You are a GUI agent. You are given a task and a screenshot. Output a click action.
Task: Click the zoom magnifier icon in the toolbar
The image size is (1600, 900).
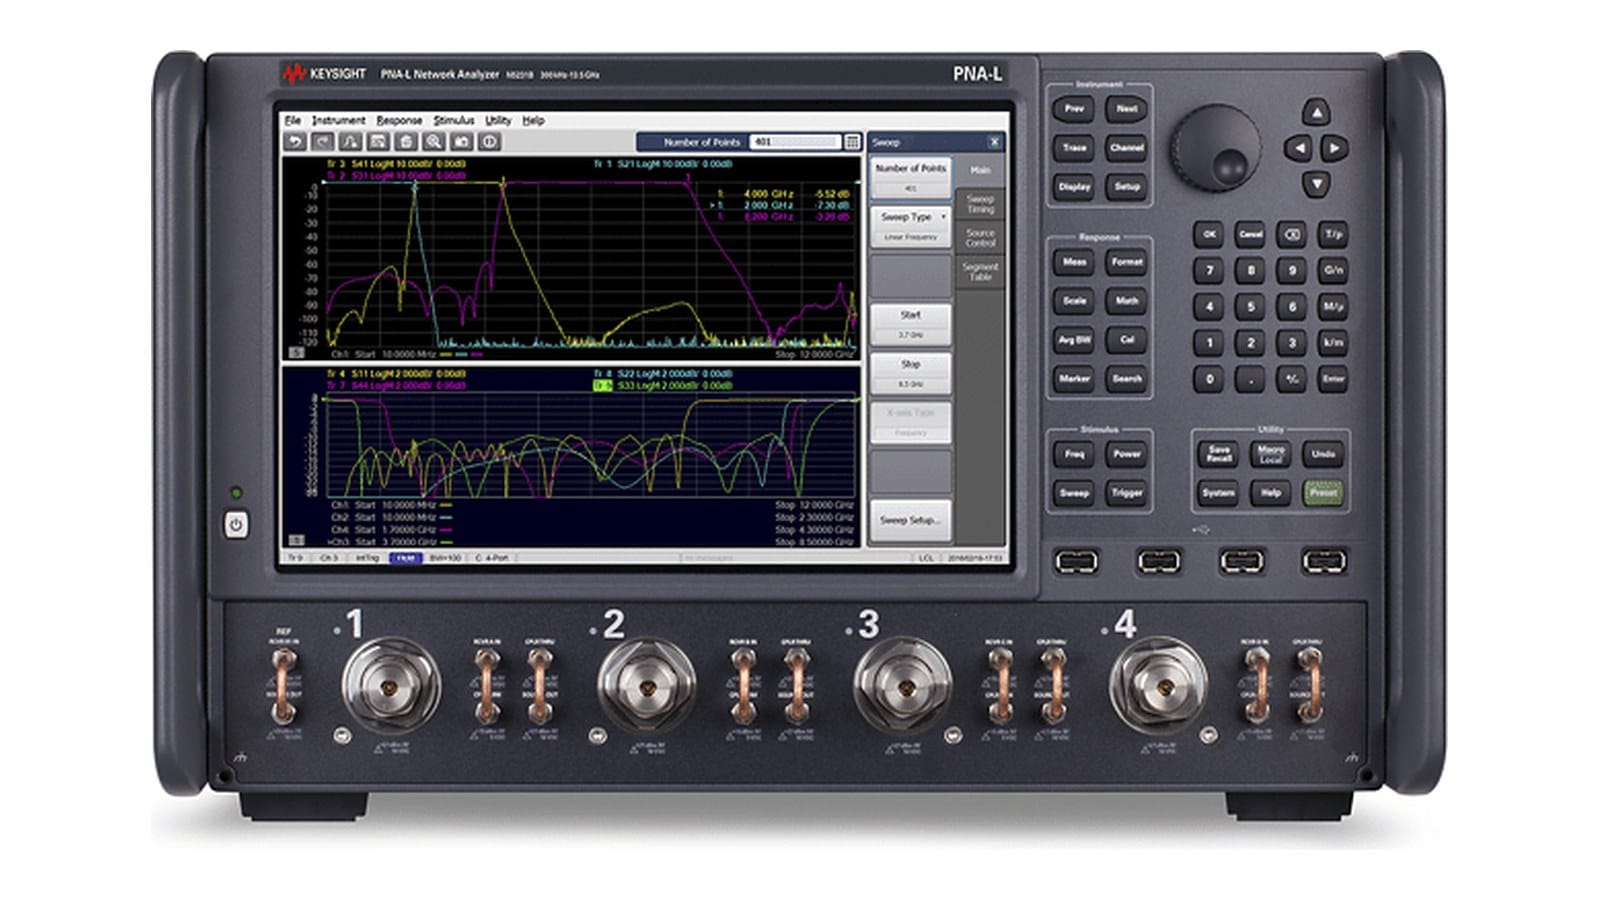tap(433, 142)
